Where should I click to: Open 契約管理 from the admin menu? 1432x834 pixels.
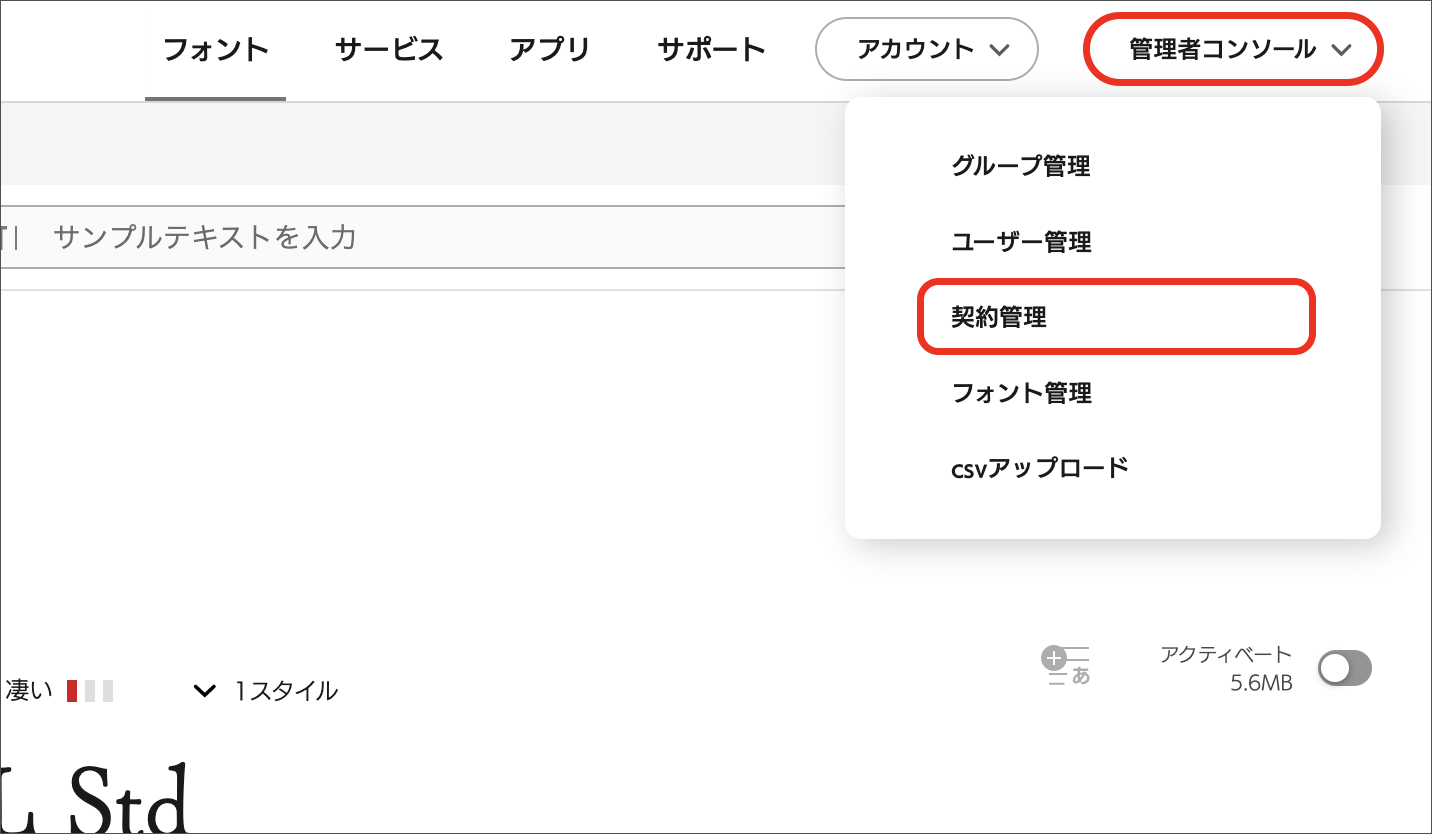click(x=998, y=317)
